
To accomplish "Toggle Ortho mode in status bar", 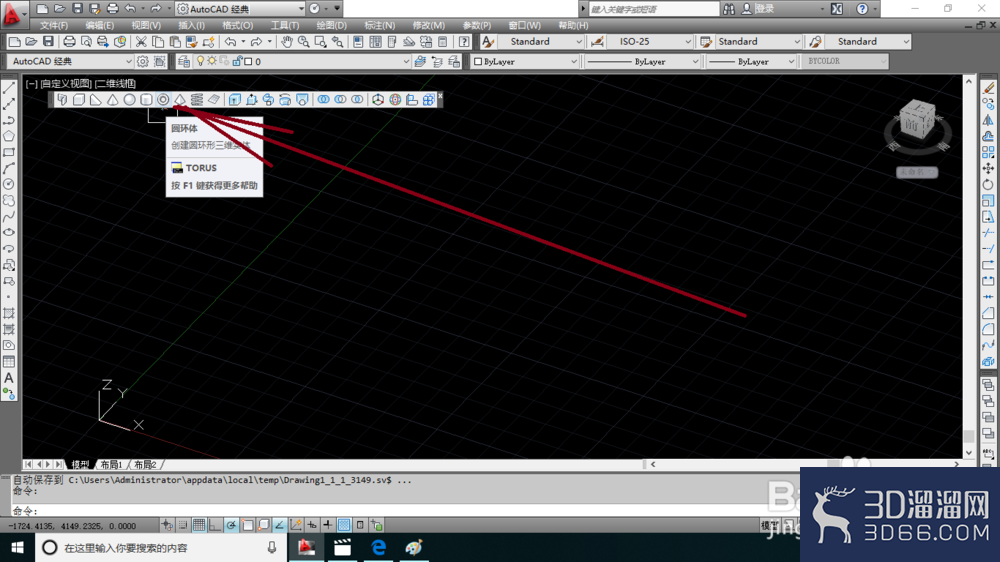I will coord(215,525).
